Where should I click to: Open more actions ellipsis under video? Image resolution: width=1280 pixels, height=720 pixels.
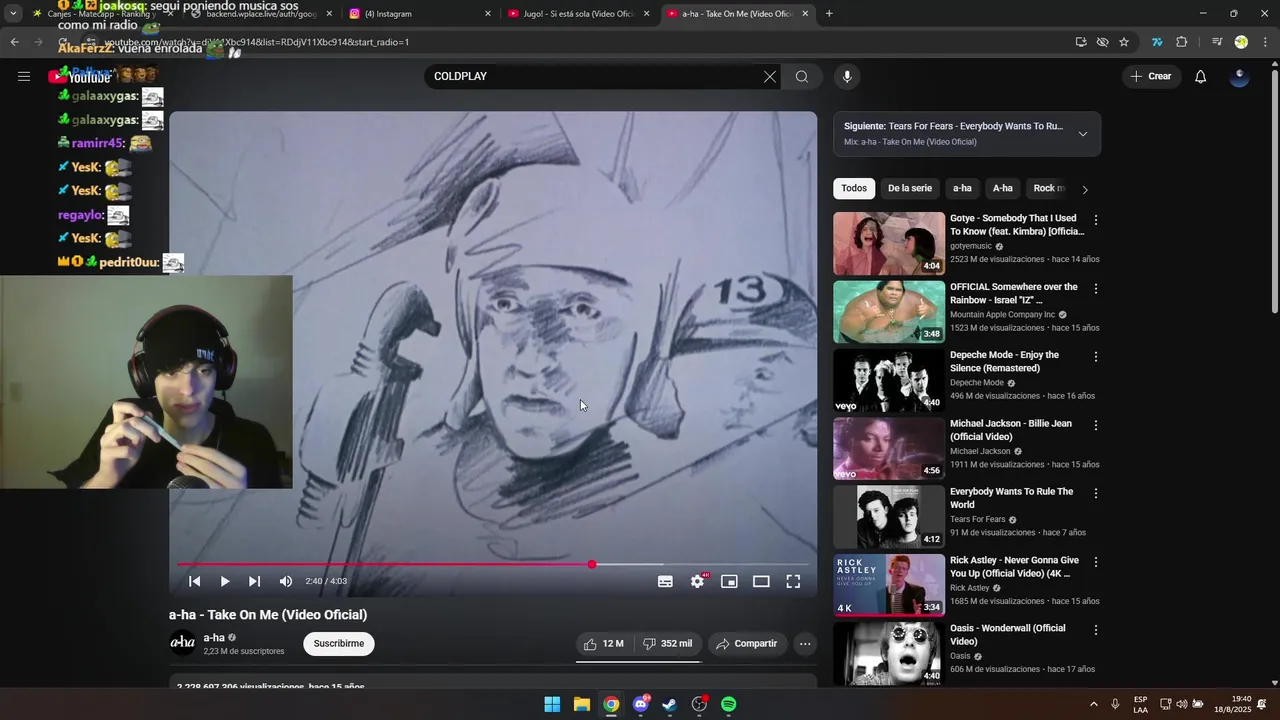click(x=805, y=644)
